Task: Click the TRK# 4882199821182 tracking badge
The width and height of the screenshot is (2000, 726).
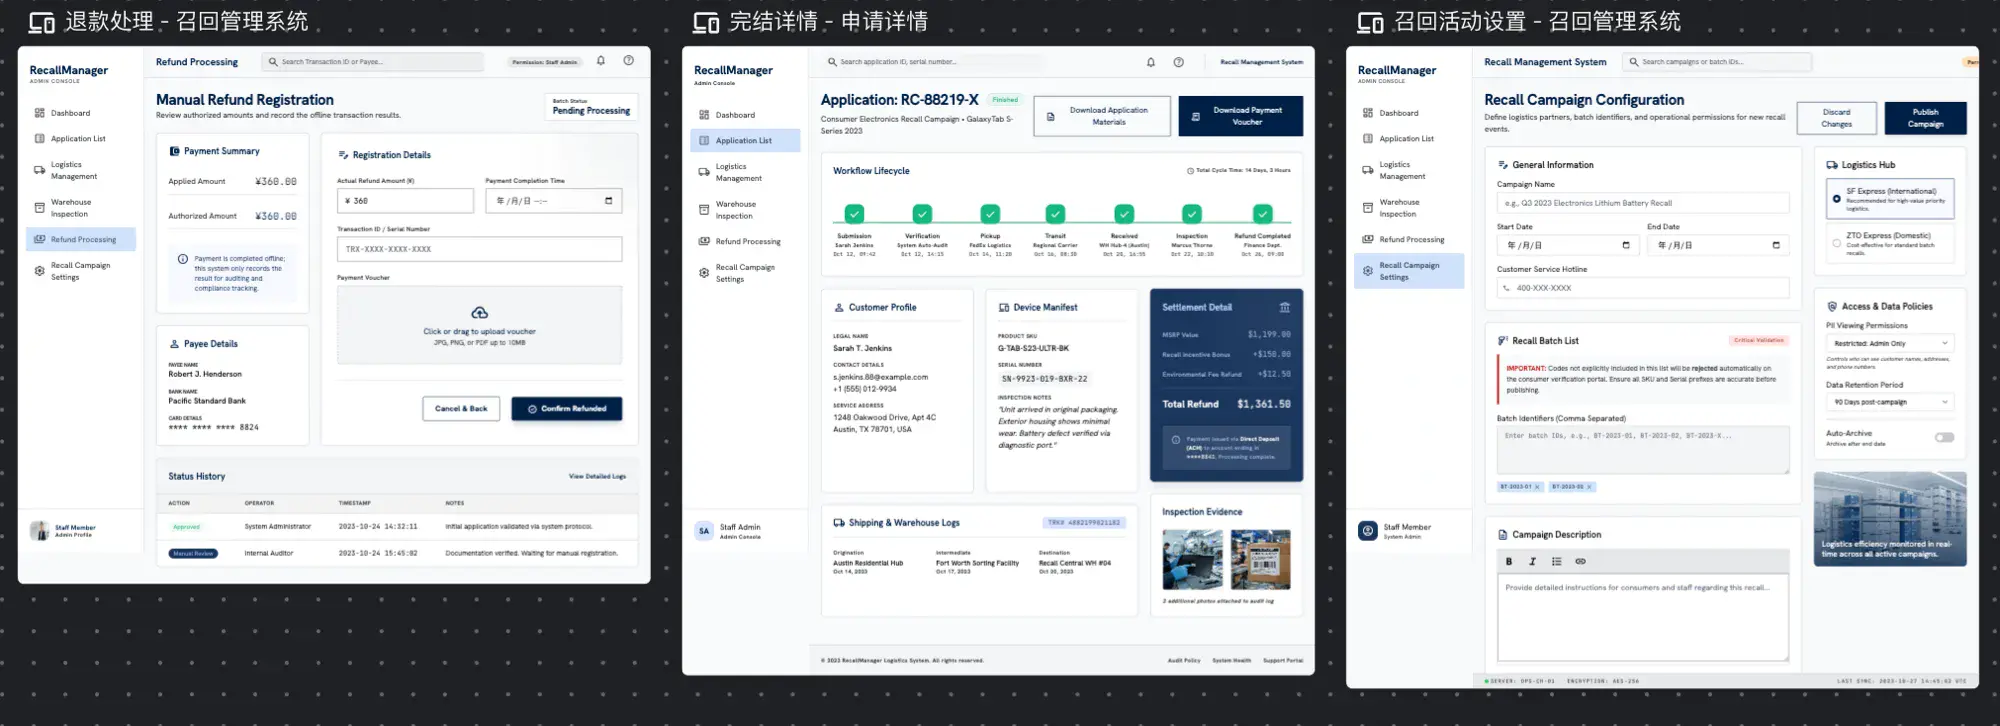Action: coord(1084,523)
